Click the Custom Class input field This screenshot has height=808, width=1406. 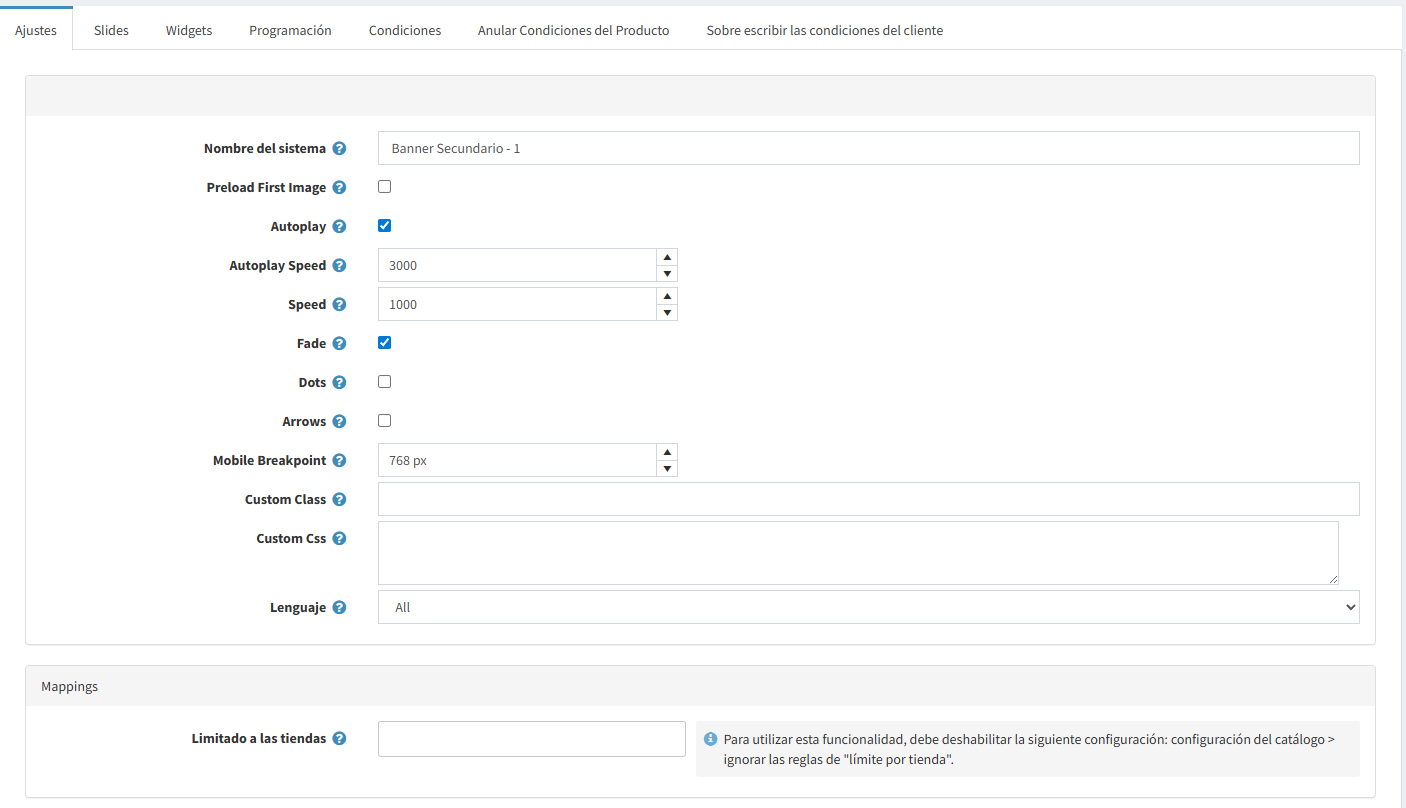pyautogui.click(x=868, y=499)
